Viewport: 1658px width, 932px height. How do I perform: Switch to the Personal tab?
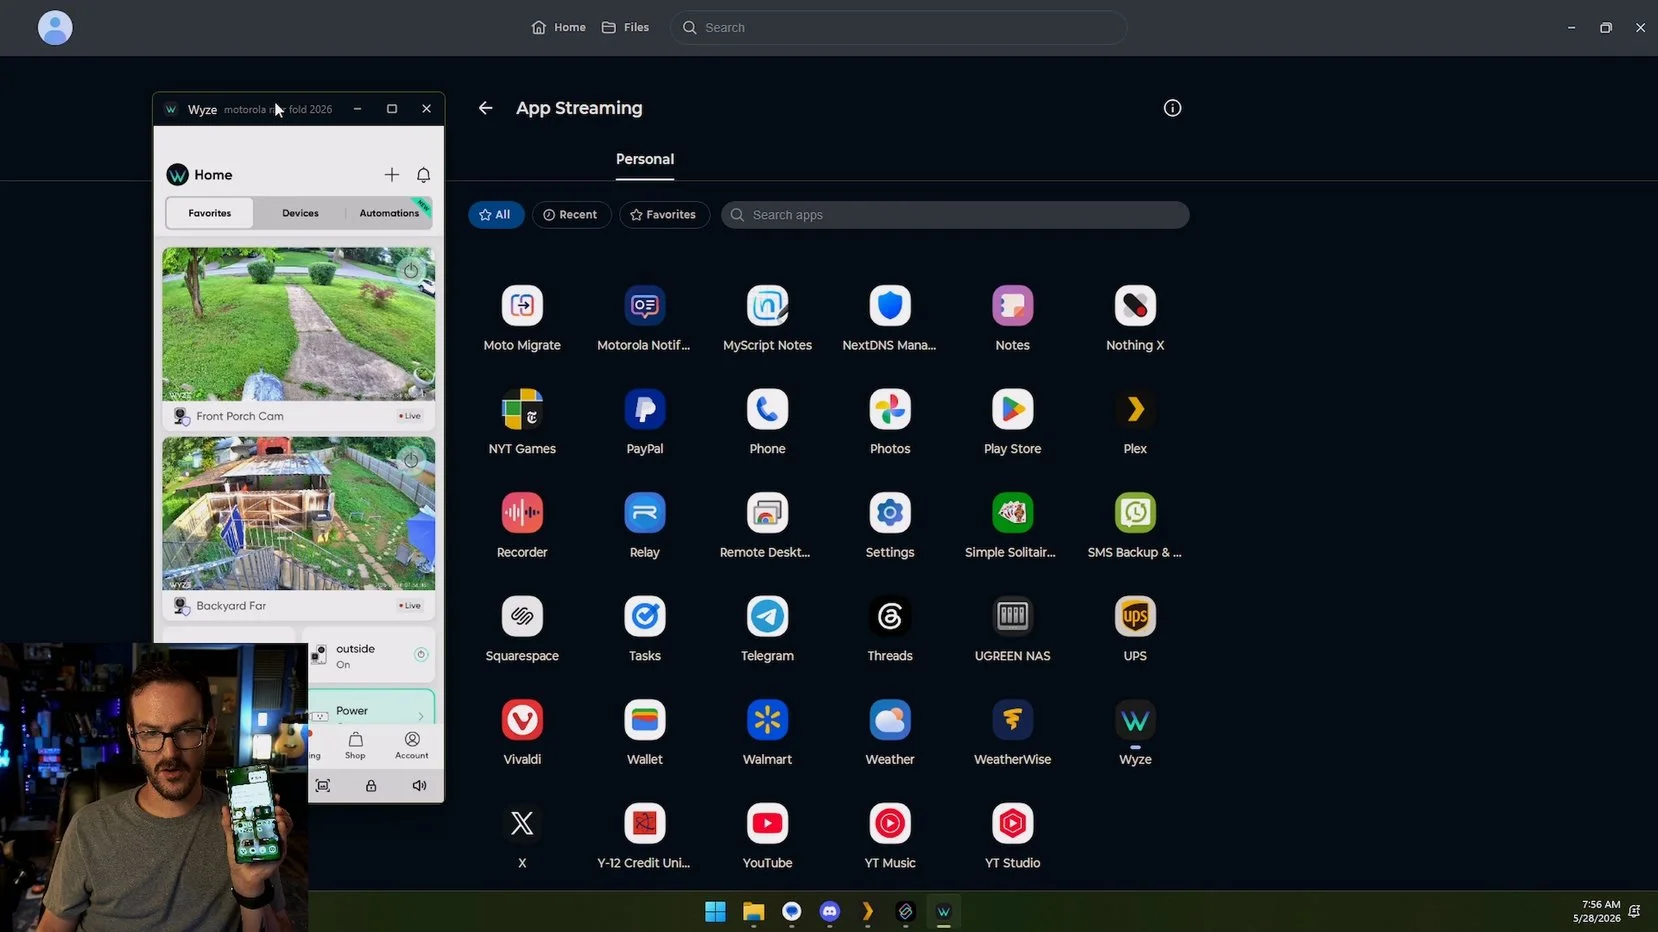point(645,160)
